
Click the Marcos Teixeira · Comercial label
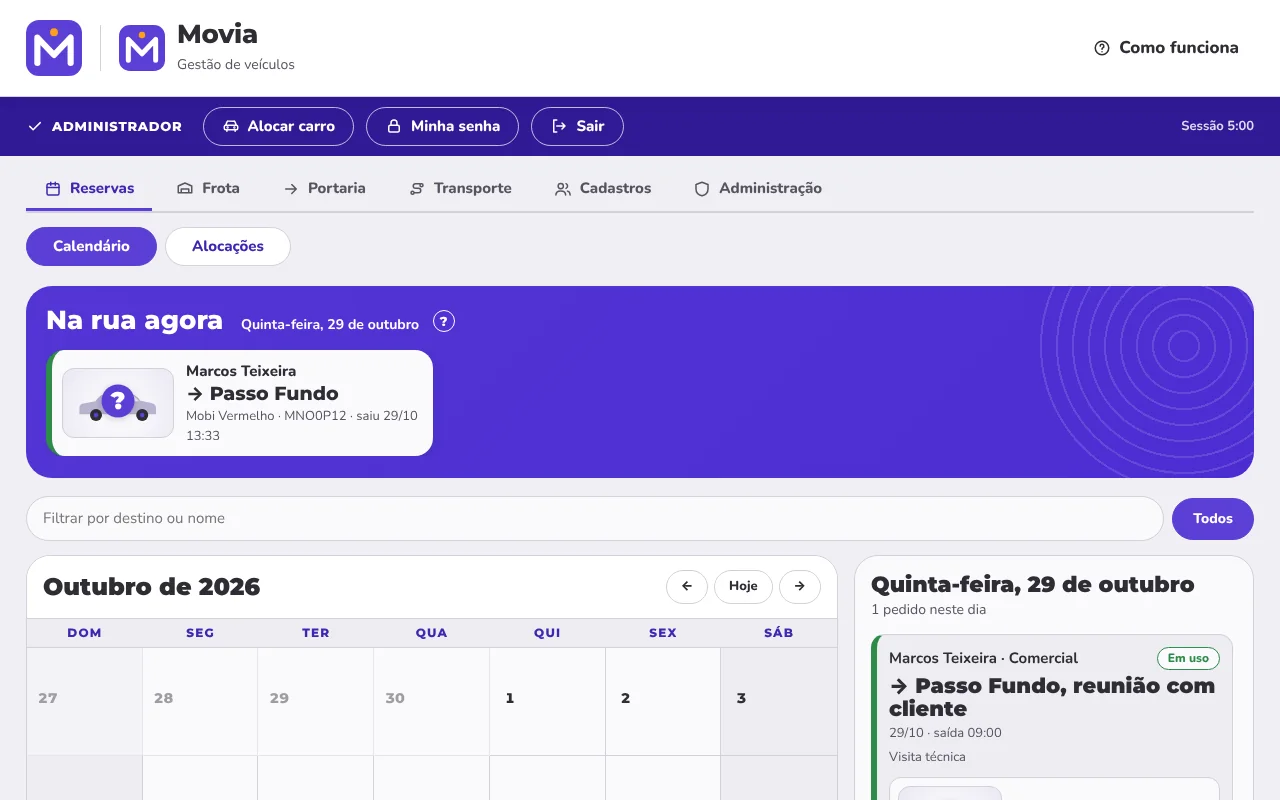983,658
